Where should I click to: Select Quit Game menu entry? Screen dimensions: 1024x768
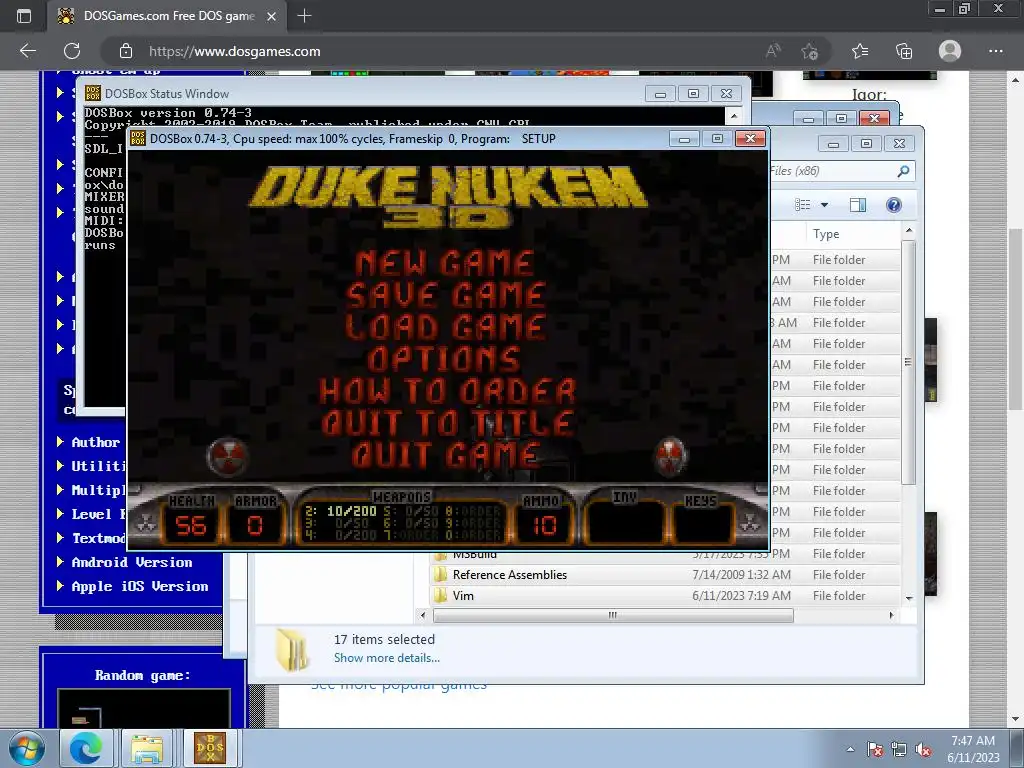pyautogui.click(x=447, y=455)
